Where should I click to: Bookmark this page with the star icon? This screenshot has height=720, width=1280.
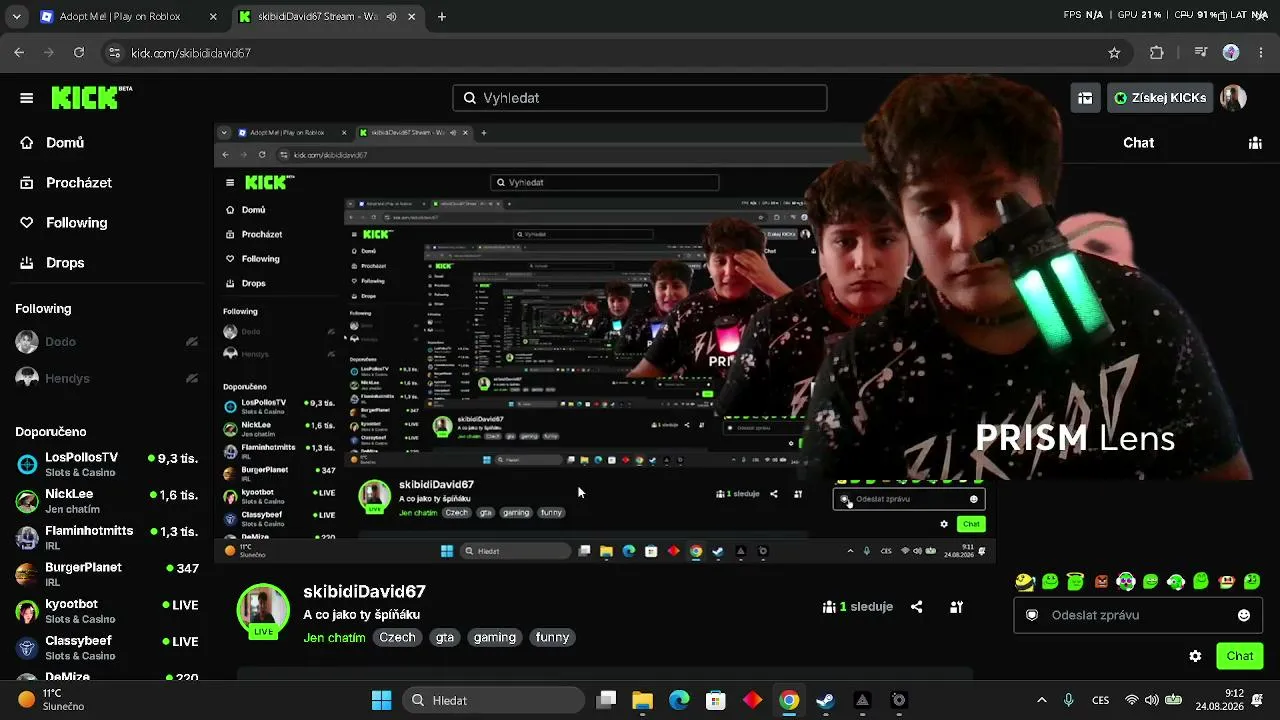click(x=1114, y=53)
